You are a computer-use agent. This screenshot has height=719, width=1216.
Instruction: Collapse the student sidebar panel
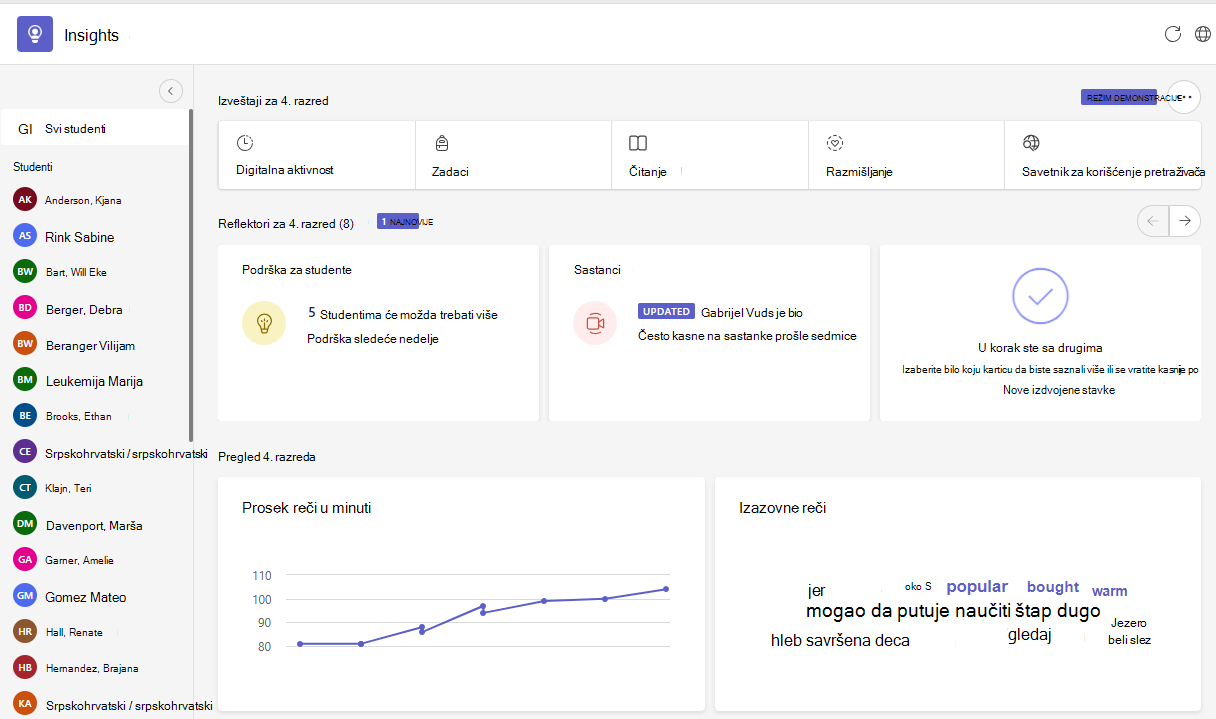tap(171, 91)
